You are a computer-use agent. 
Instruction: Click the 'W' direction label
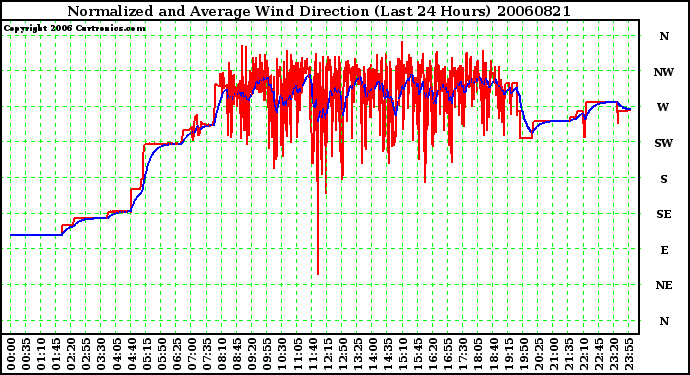coord(663,107)
